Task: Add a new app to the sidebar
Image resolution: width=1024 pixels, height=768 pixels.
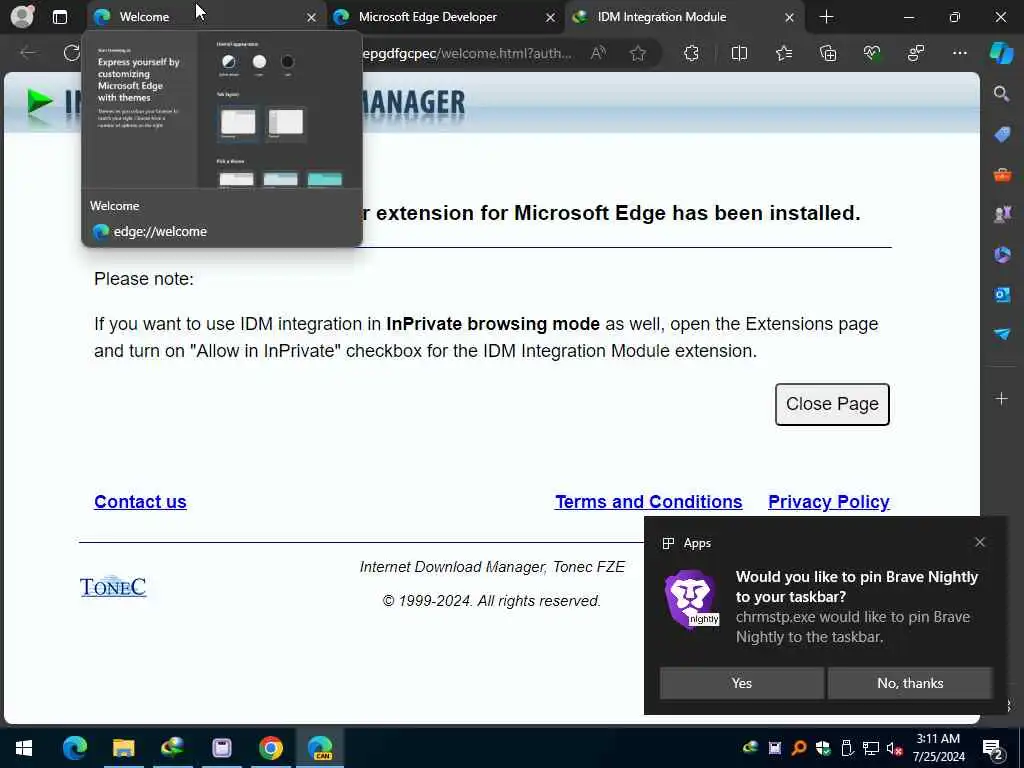Action: point(1001,398)
